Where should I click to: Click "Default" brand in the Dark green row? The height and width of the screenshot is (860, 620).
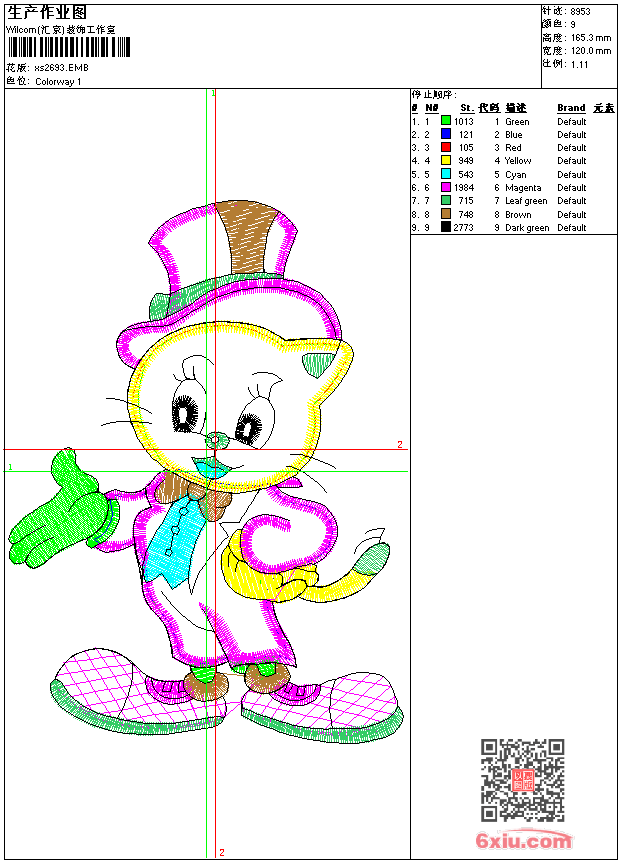[x=572, y=228]
